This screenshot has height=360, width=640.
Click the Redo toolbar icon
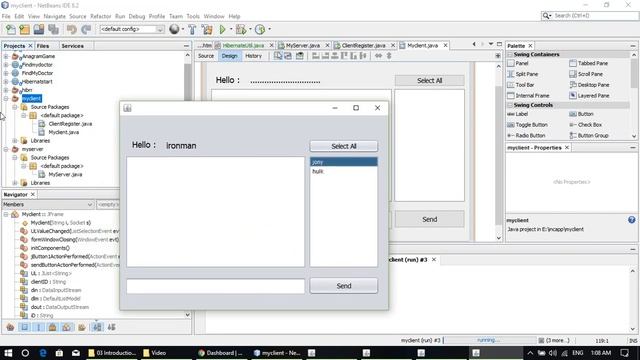pyautogui.click(x=86, y=29)
